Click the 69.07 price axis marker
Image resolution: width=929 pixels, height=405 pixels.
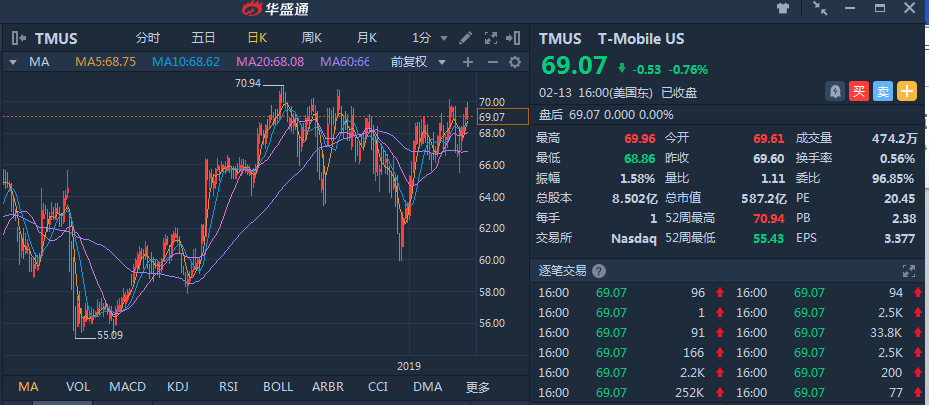click(x=502, y=117)
